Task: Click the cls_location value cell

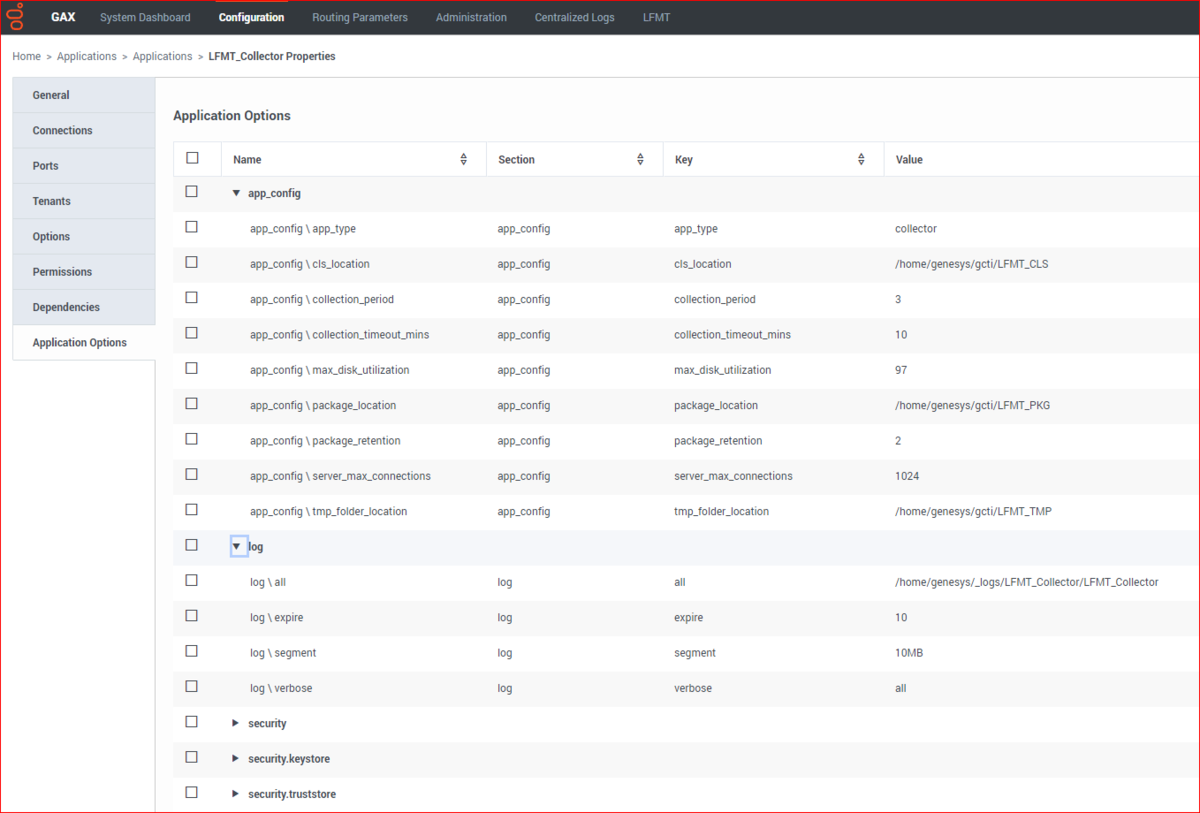Action: 971,264
